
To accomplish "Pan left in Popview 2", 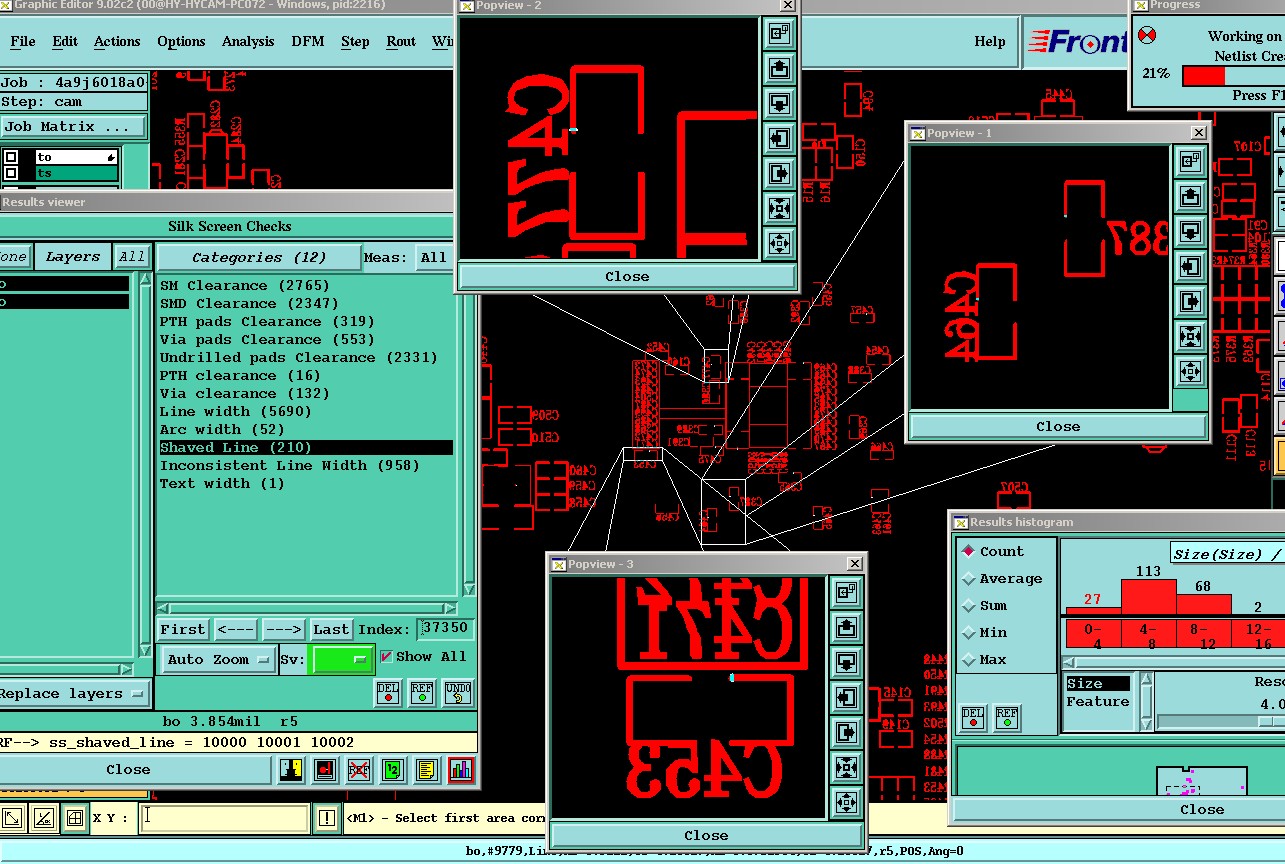I will (779, 138).
